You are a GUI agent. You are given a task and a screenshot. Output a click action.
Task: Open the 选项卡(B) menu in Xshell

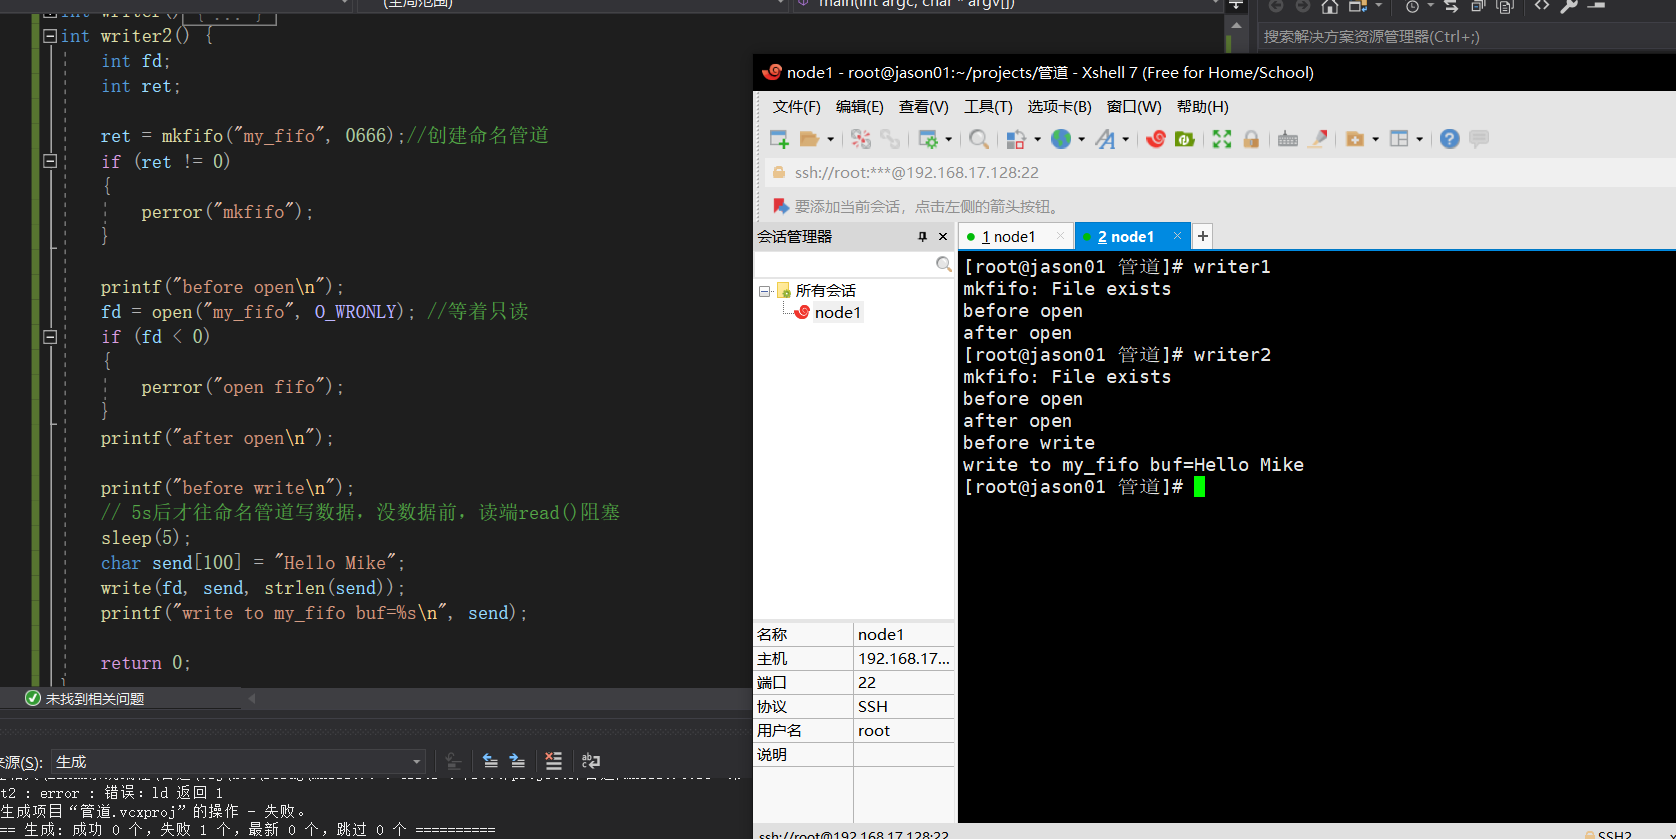1060,107
